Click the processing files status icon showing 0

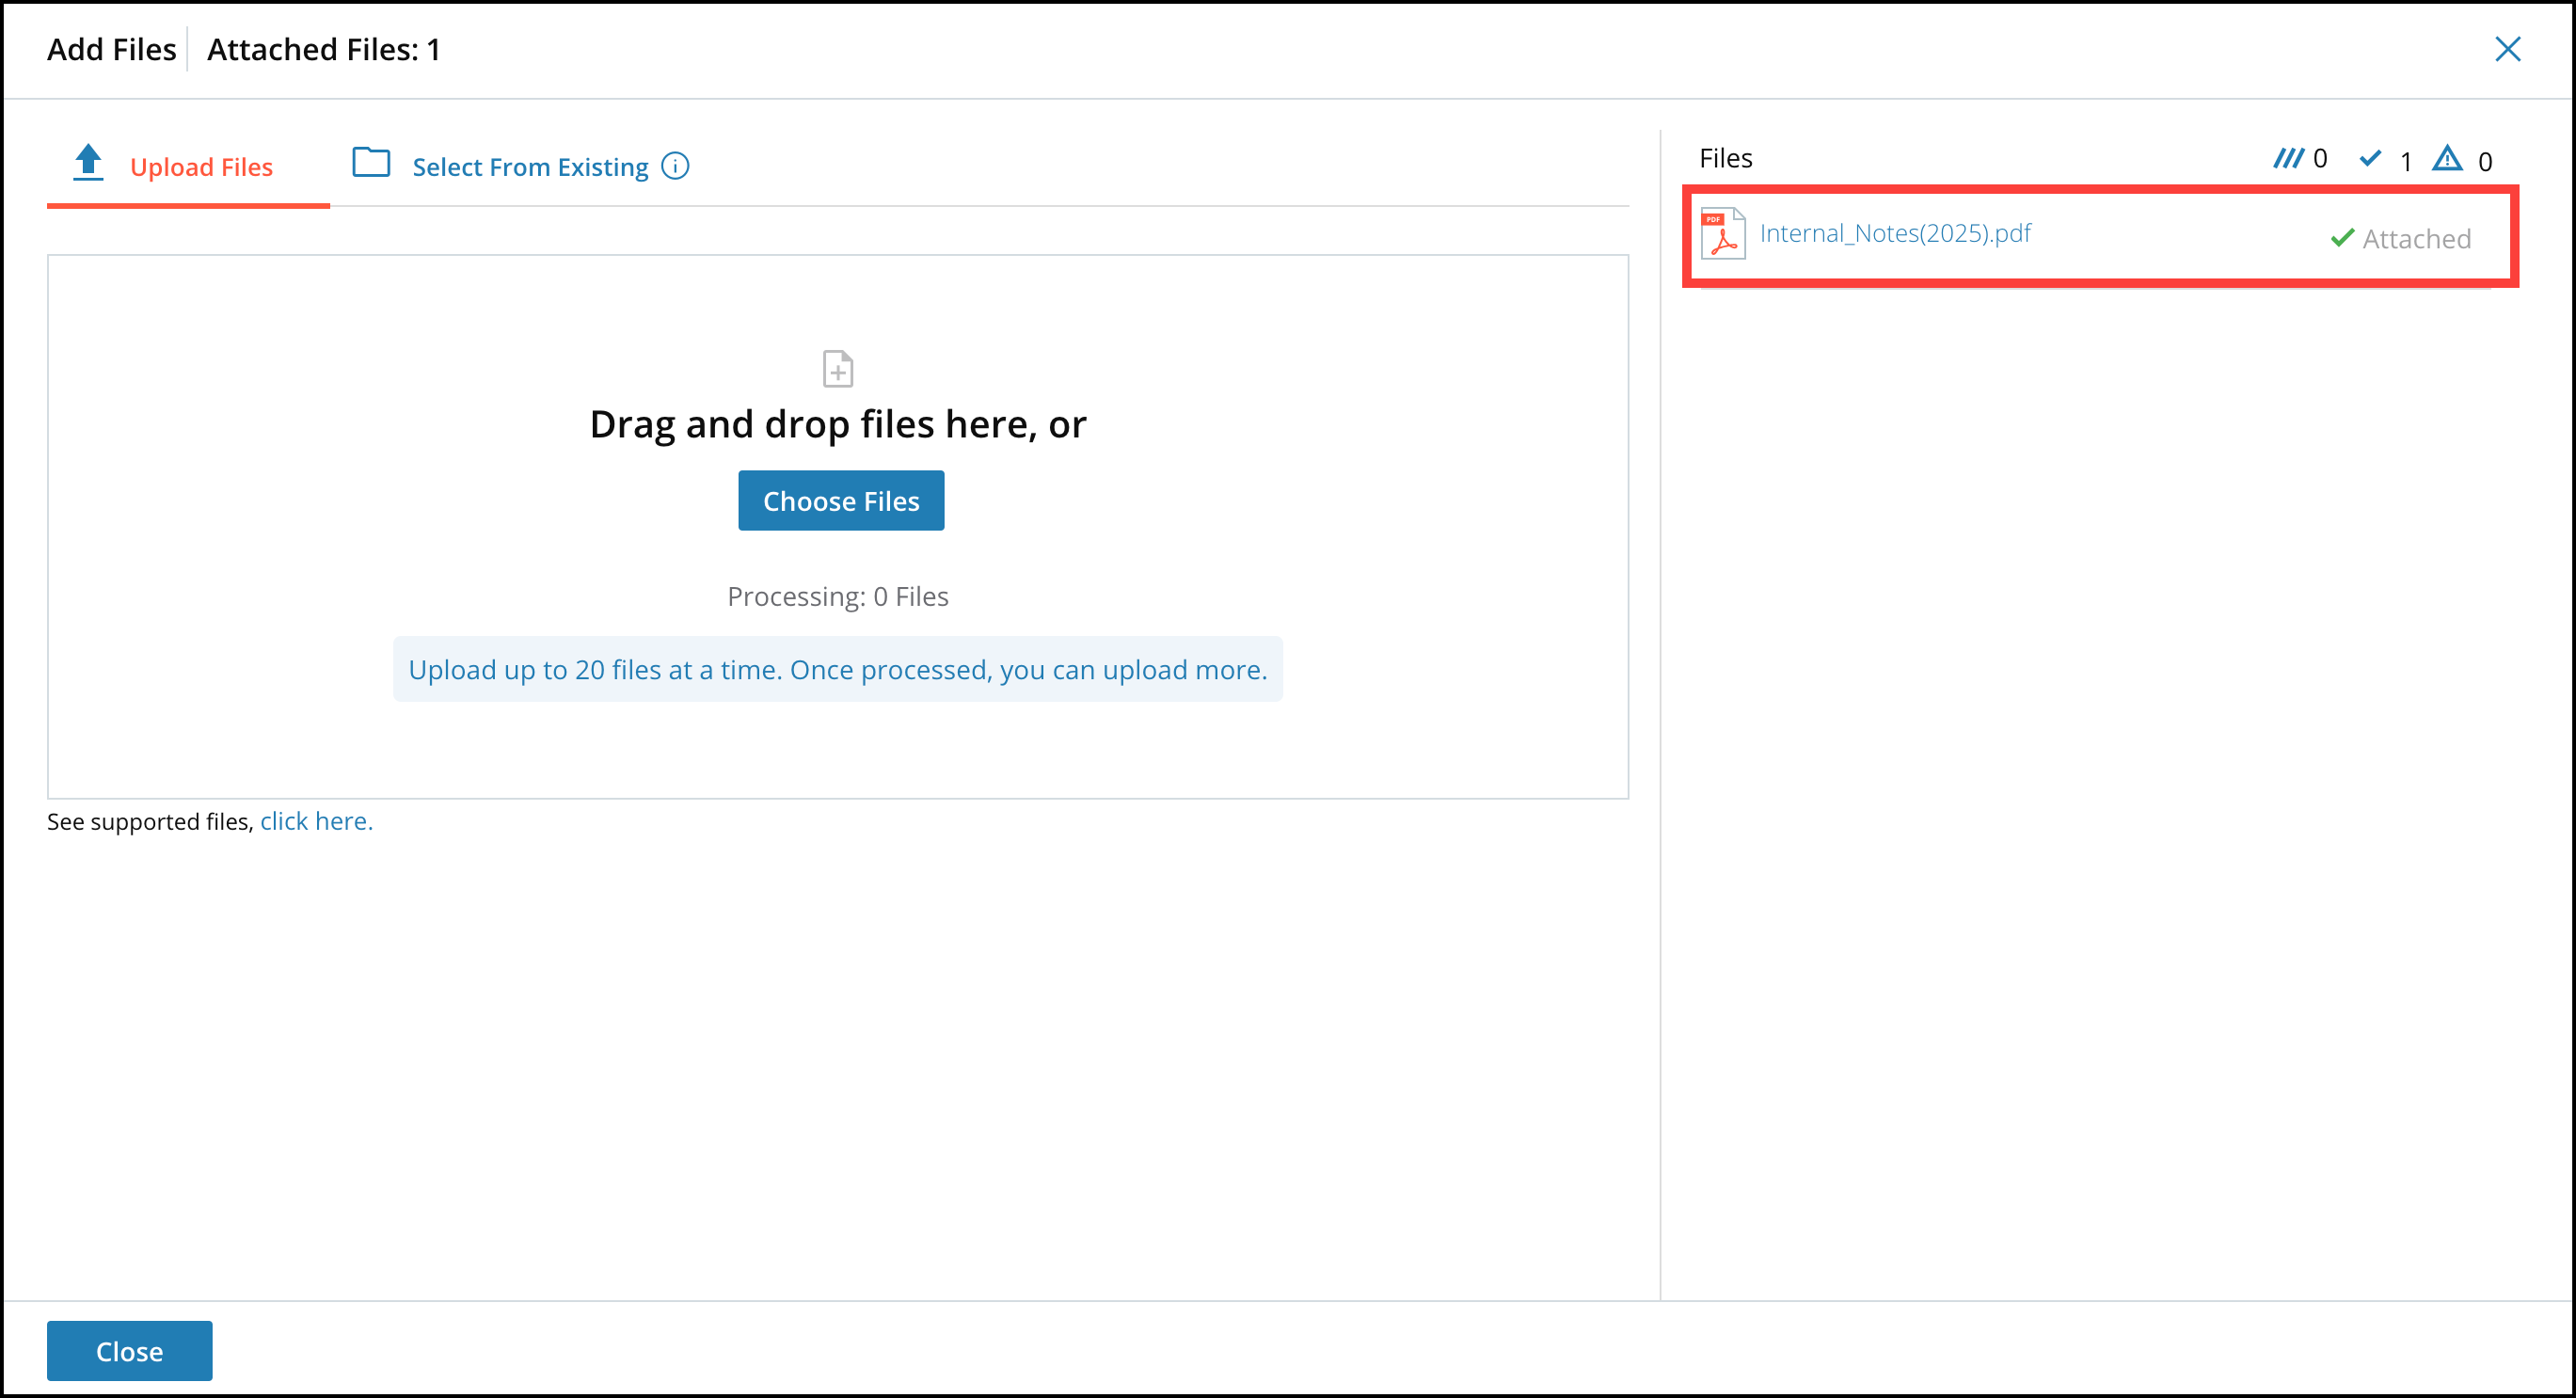tap(2291, 158)
